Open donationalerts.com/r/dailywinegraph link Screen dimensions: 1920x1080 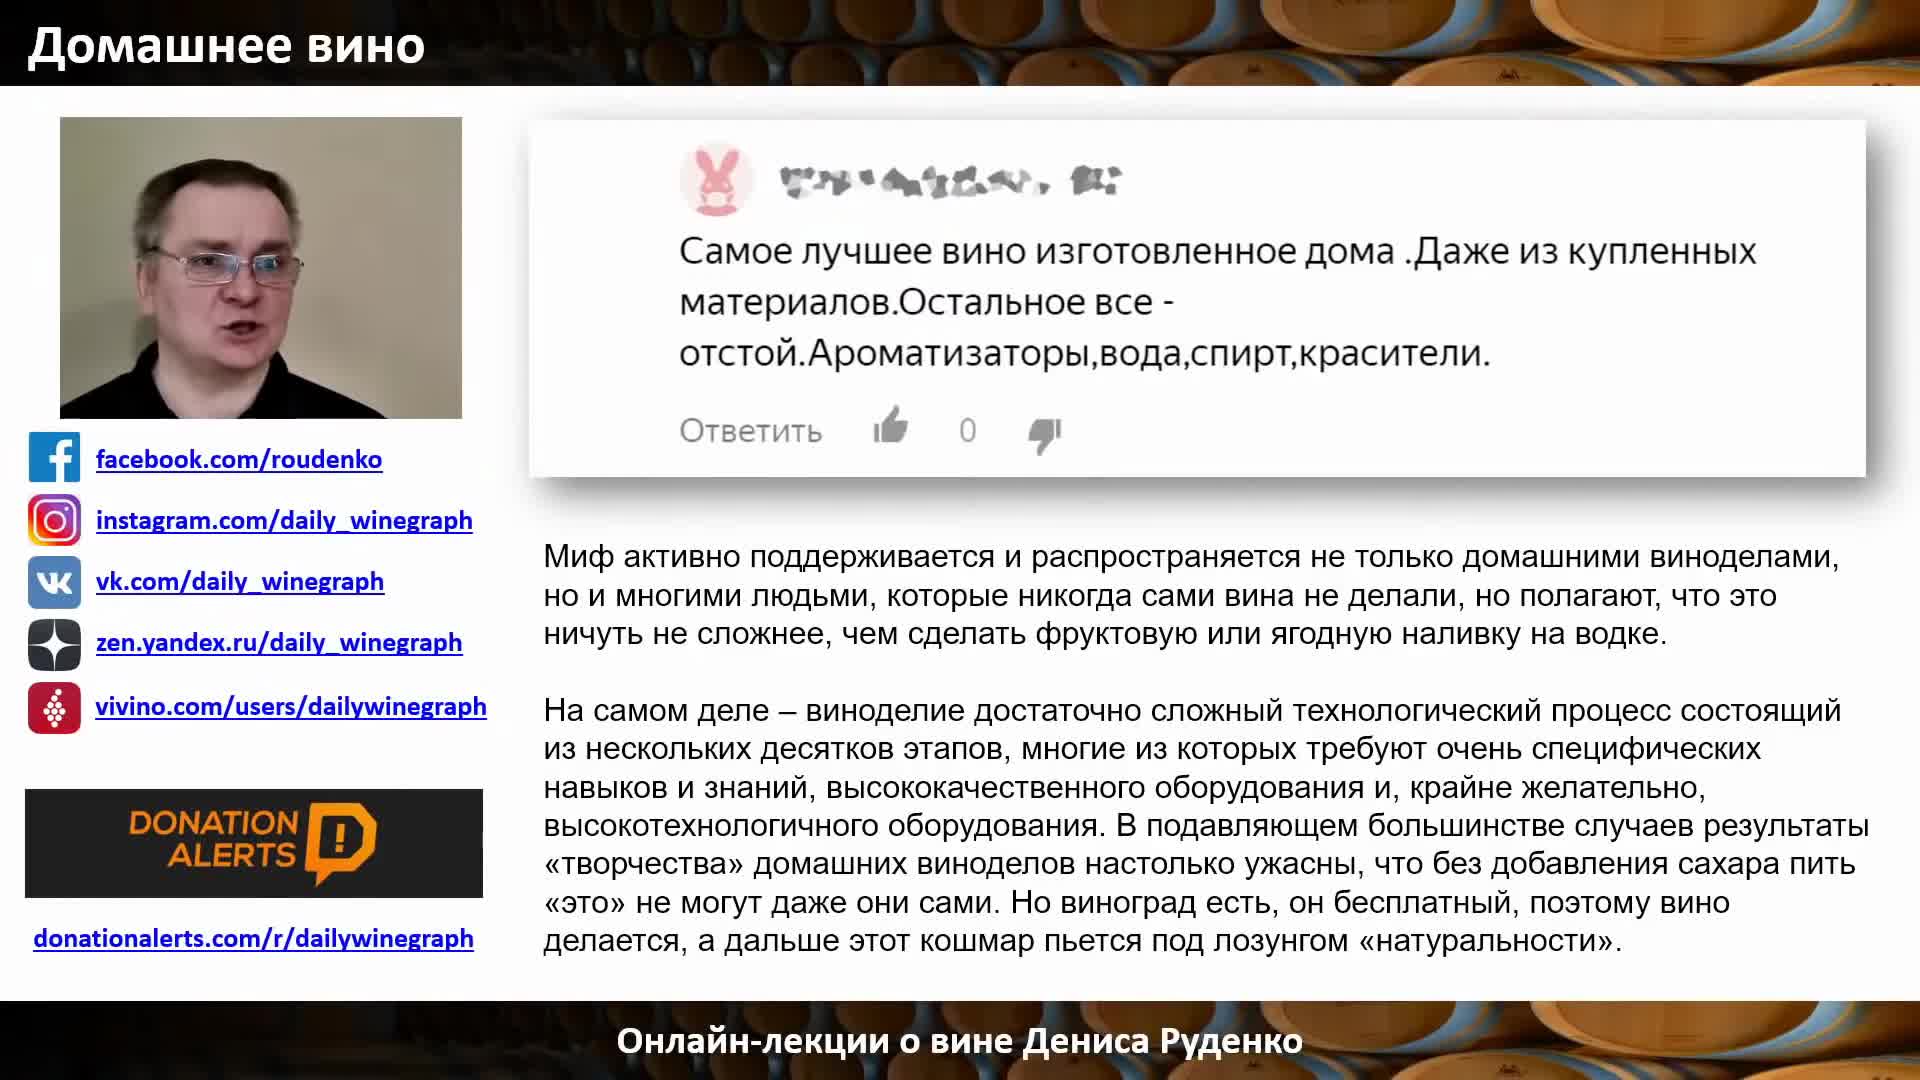pos(254,938)
